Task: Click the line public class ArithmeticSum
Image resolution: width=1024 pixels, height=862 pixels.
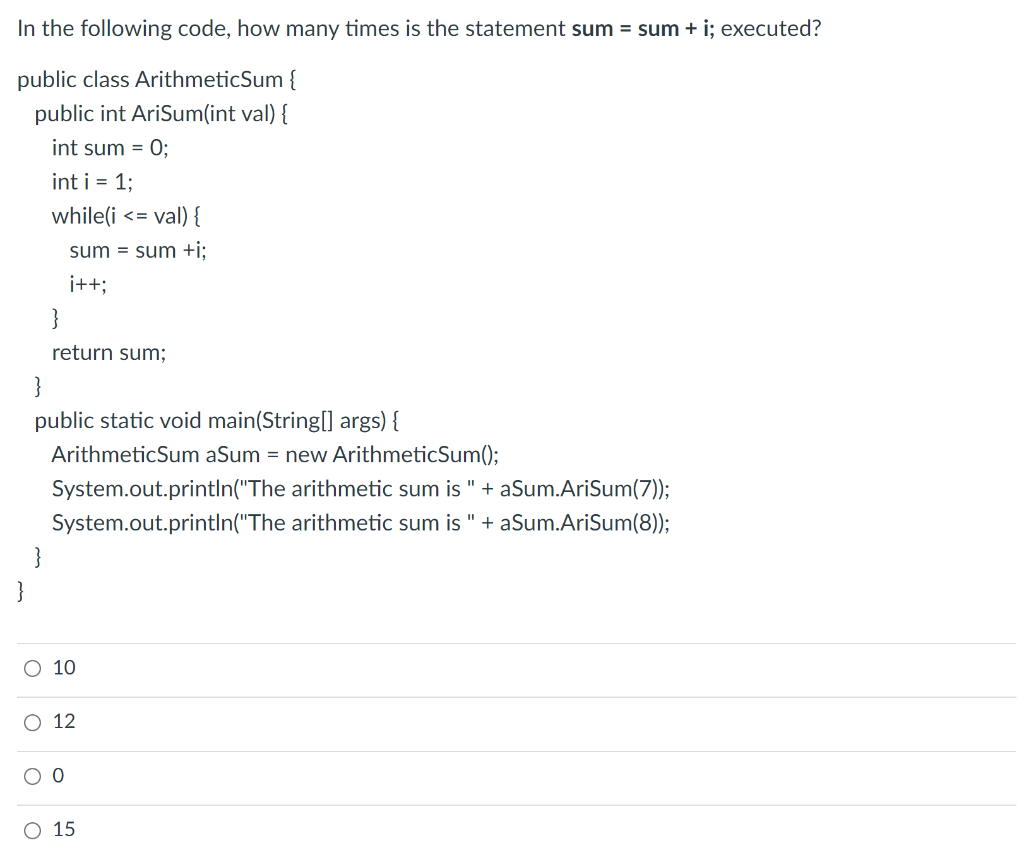Action: 154,79
